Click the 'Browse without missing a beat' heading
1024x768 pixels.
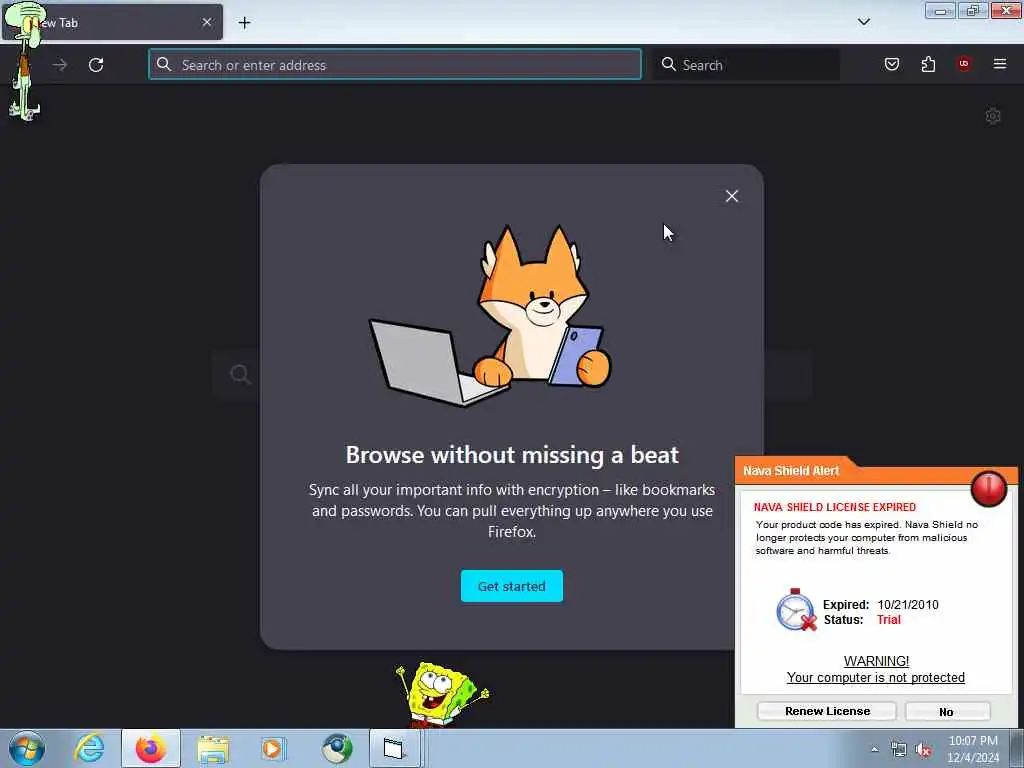pos(512,455)
